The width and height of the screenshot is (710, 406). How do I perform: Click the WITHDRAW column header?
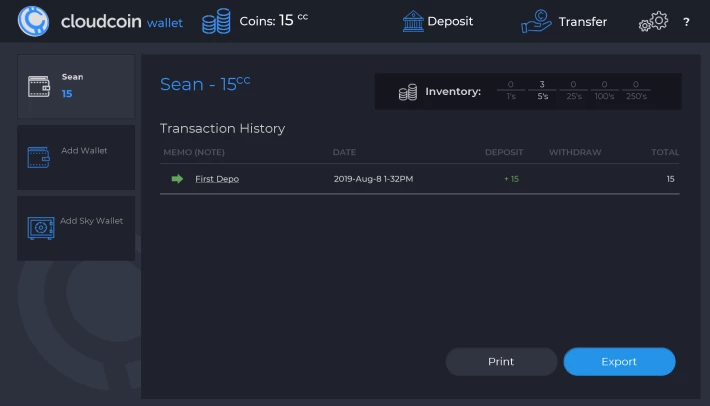click(x=575, y=152)
